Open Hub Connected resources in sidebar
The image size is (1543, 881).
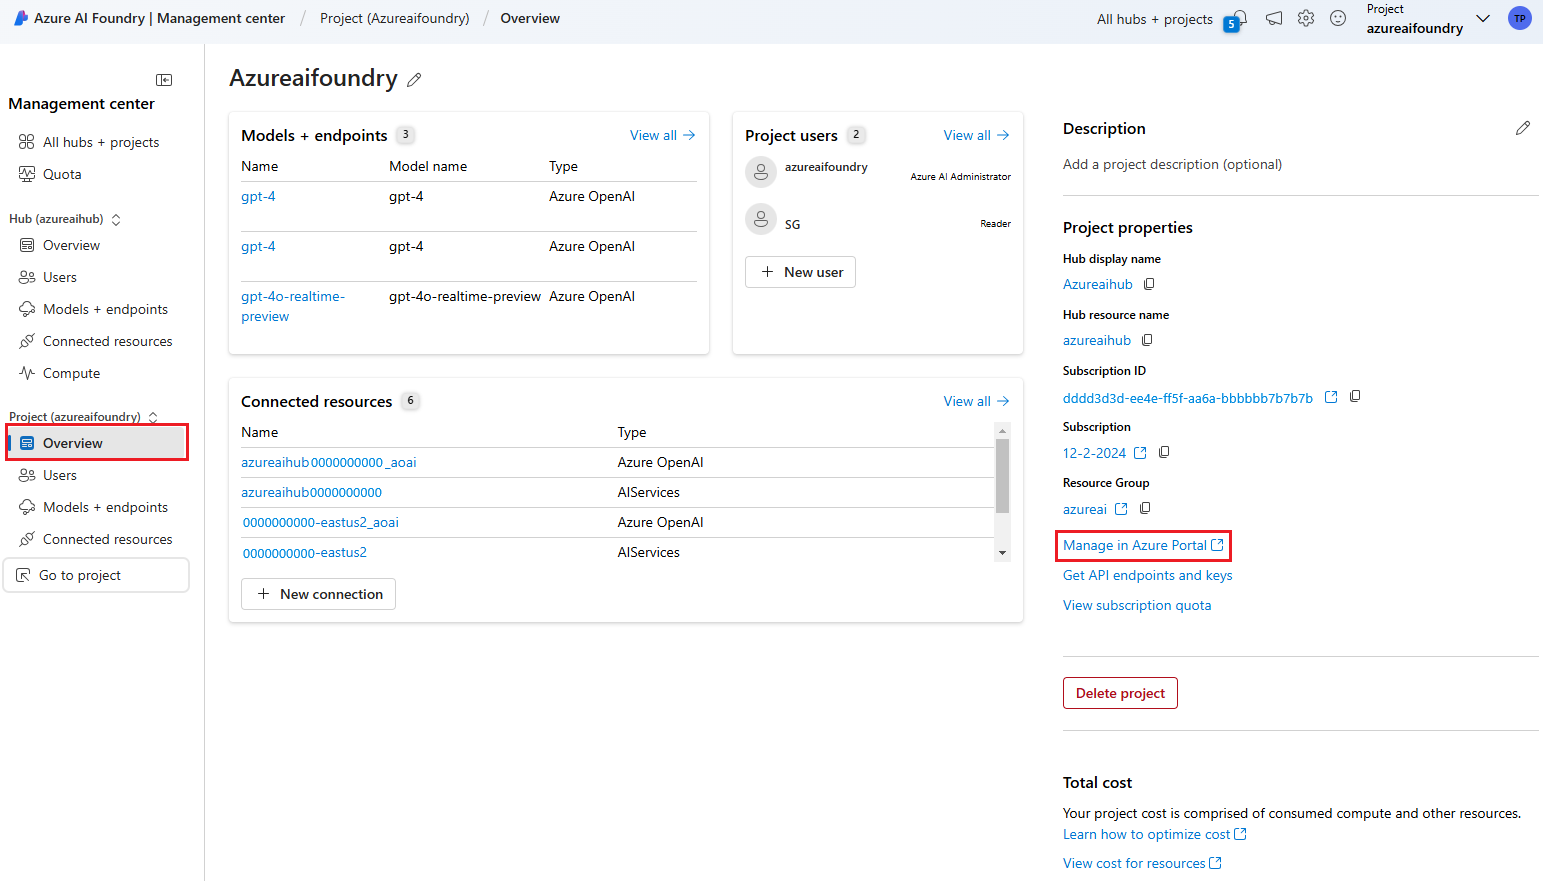coord(107,341)
